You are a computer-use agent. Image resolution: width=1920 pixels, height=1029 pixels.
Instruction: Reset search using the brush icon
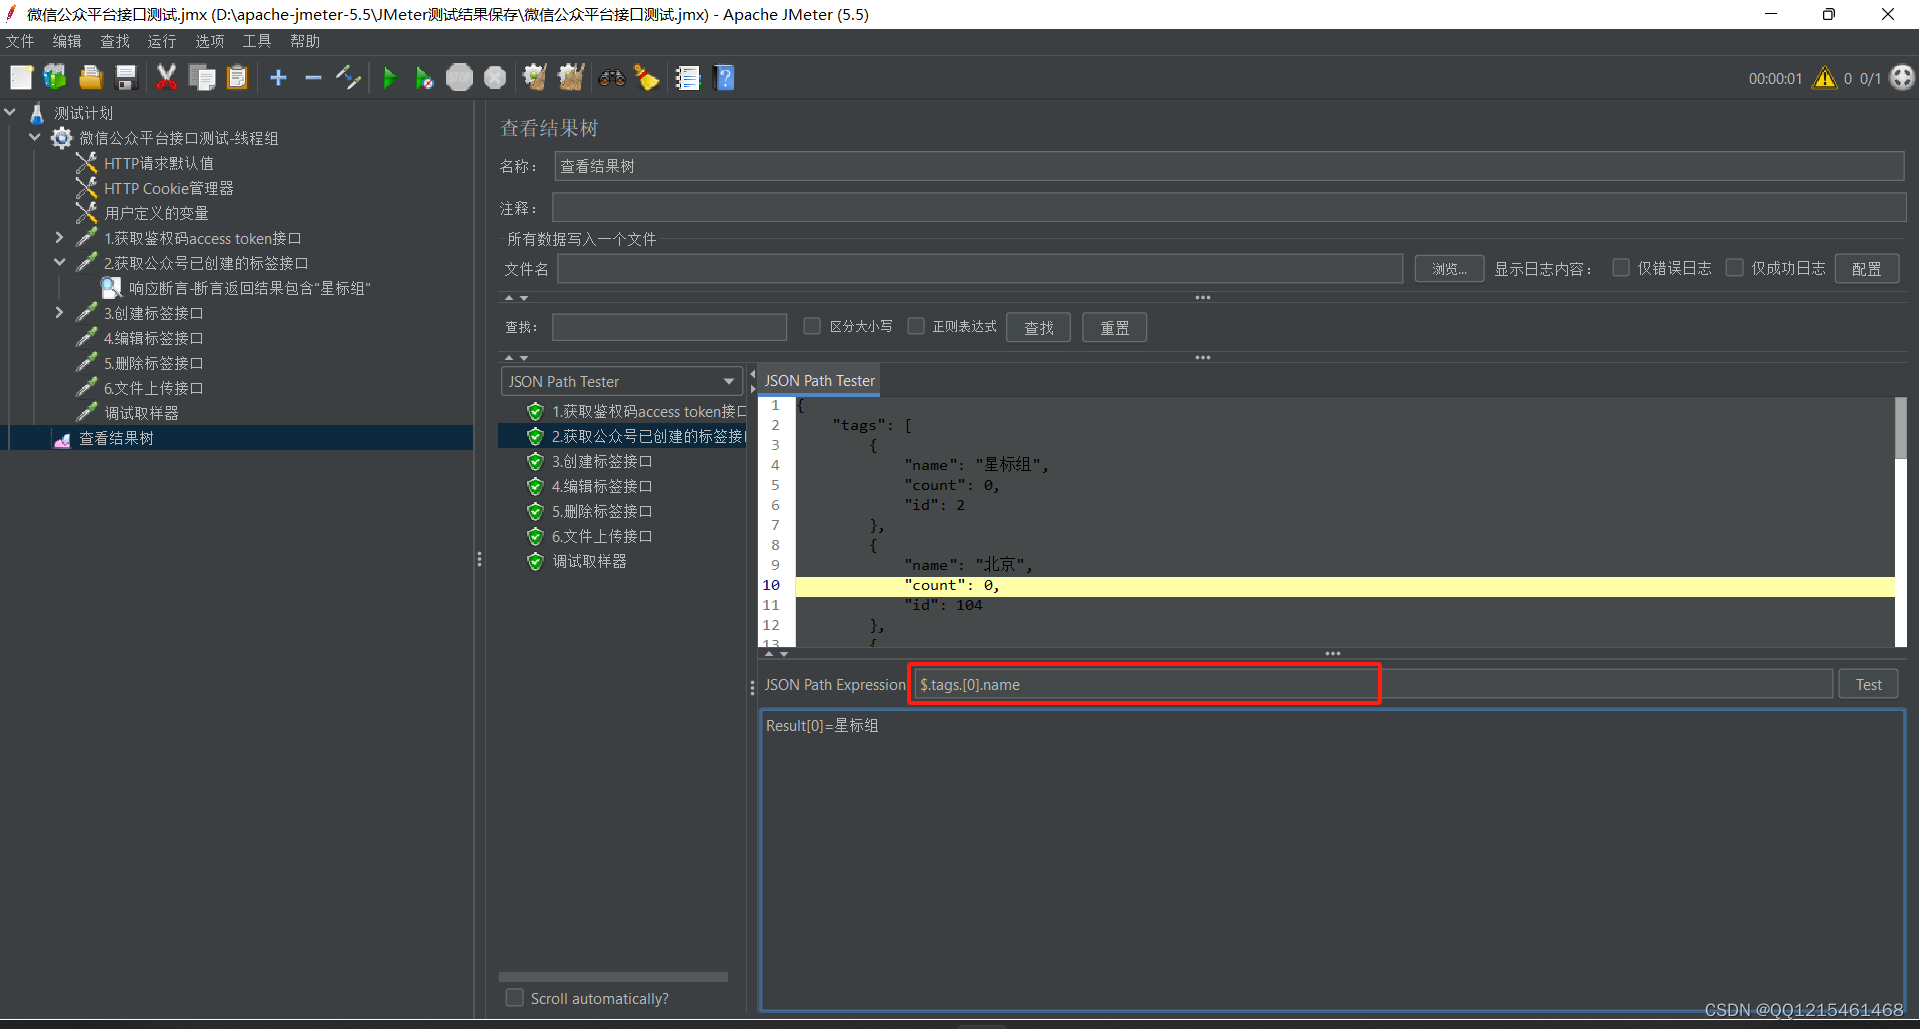click(647, 78)
